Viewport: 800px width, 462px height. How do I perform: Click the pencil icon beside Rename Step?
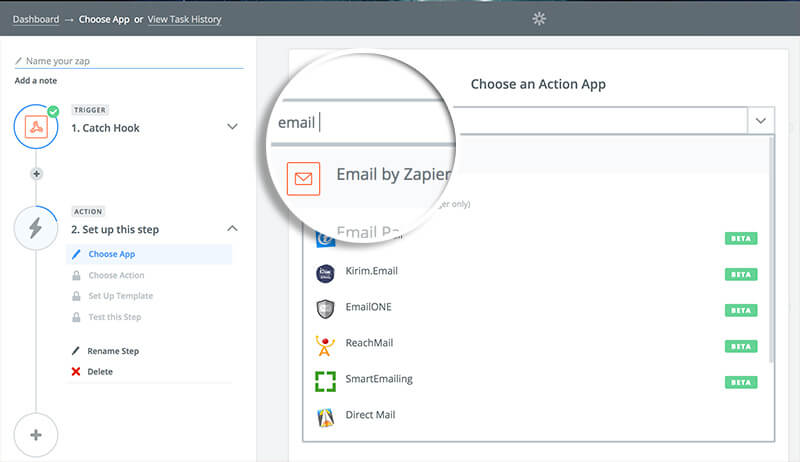(76, 351)
